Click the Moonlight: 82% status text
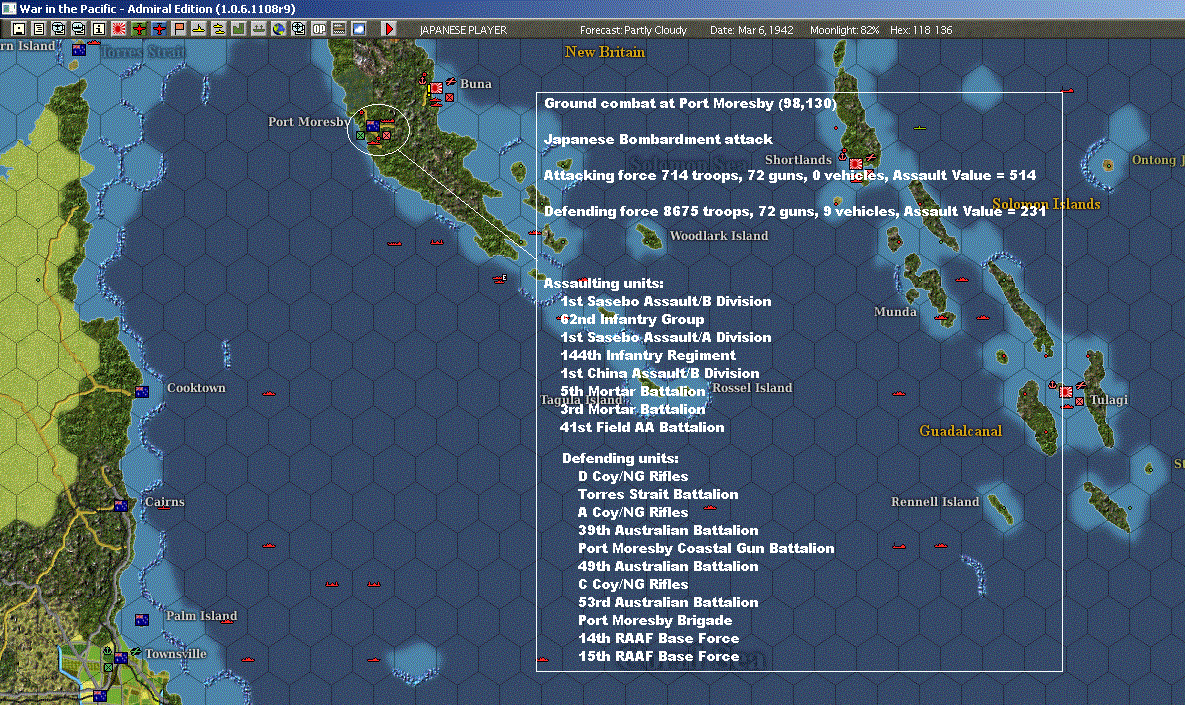1185x705 pixels. [x=845, y=30]
